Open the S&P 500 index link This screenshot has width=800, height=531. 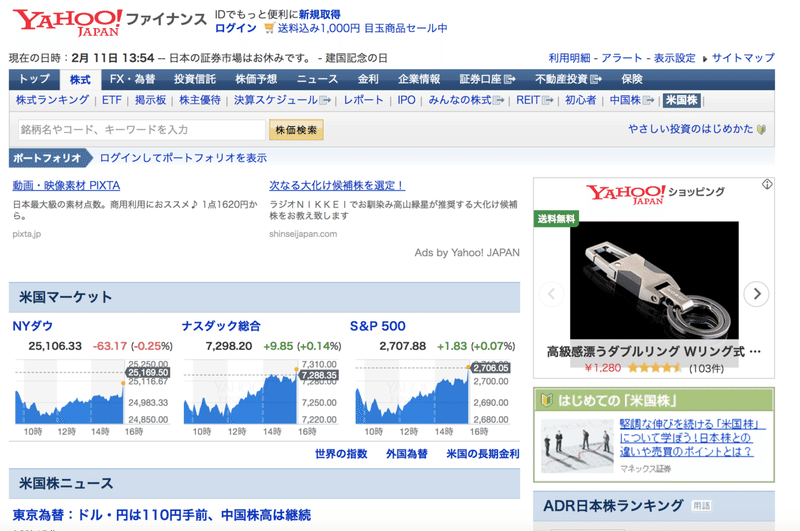click(378, 326)
